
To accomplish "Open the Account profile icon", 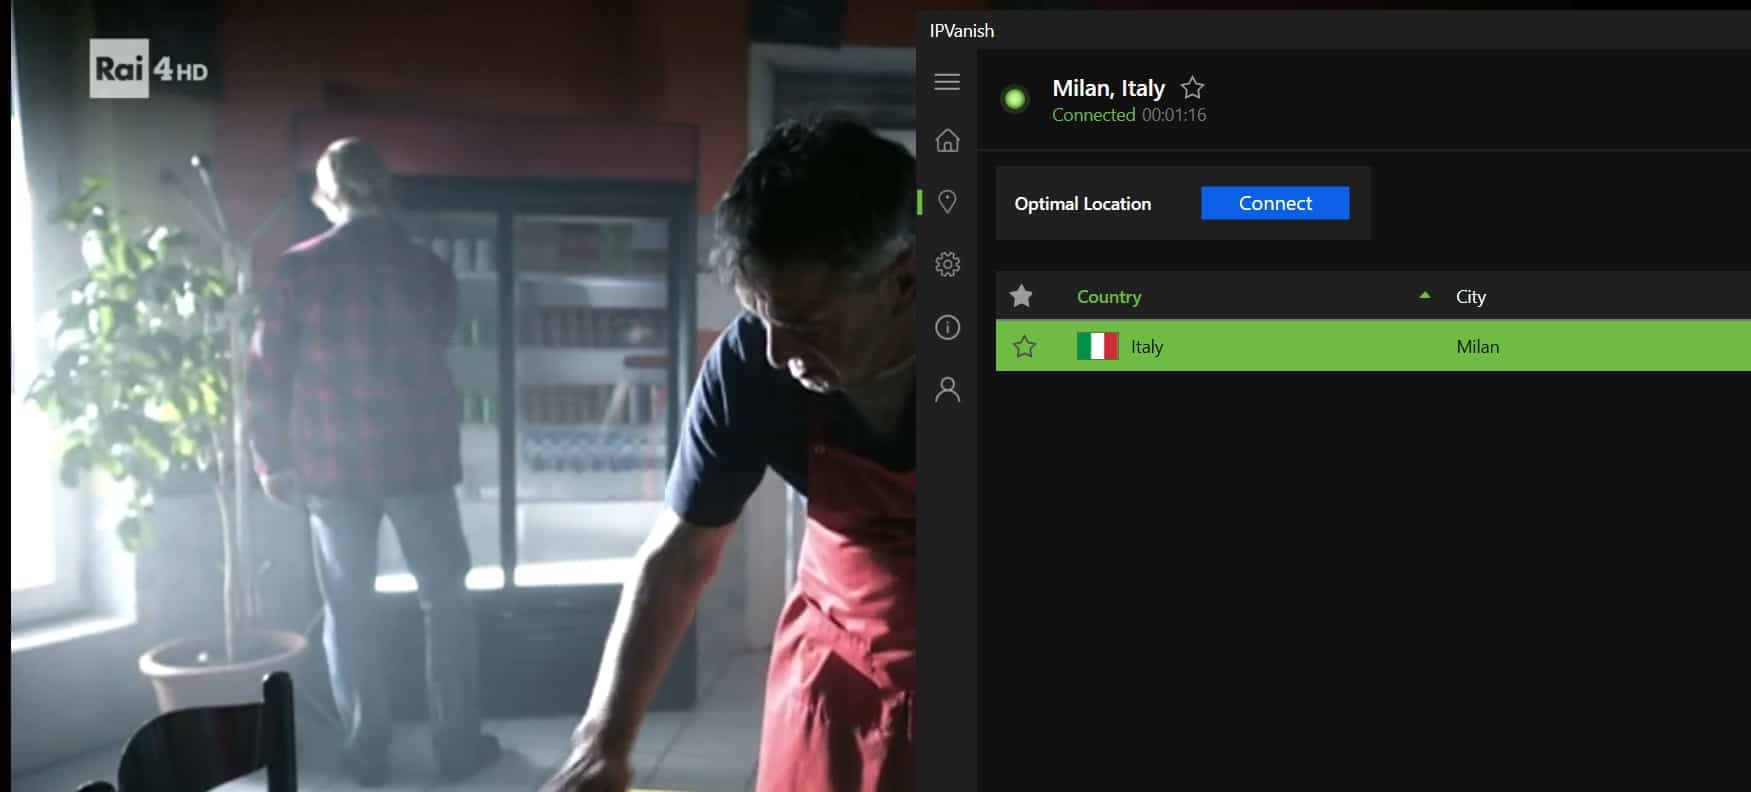I will [947, 389].
